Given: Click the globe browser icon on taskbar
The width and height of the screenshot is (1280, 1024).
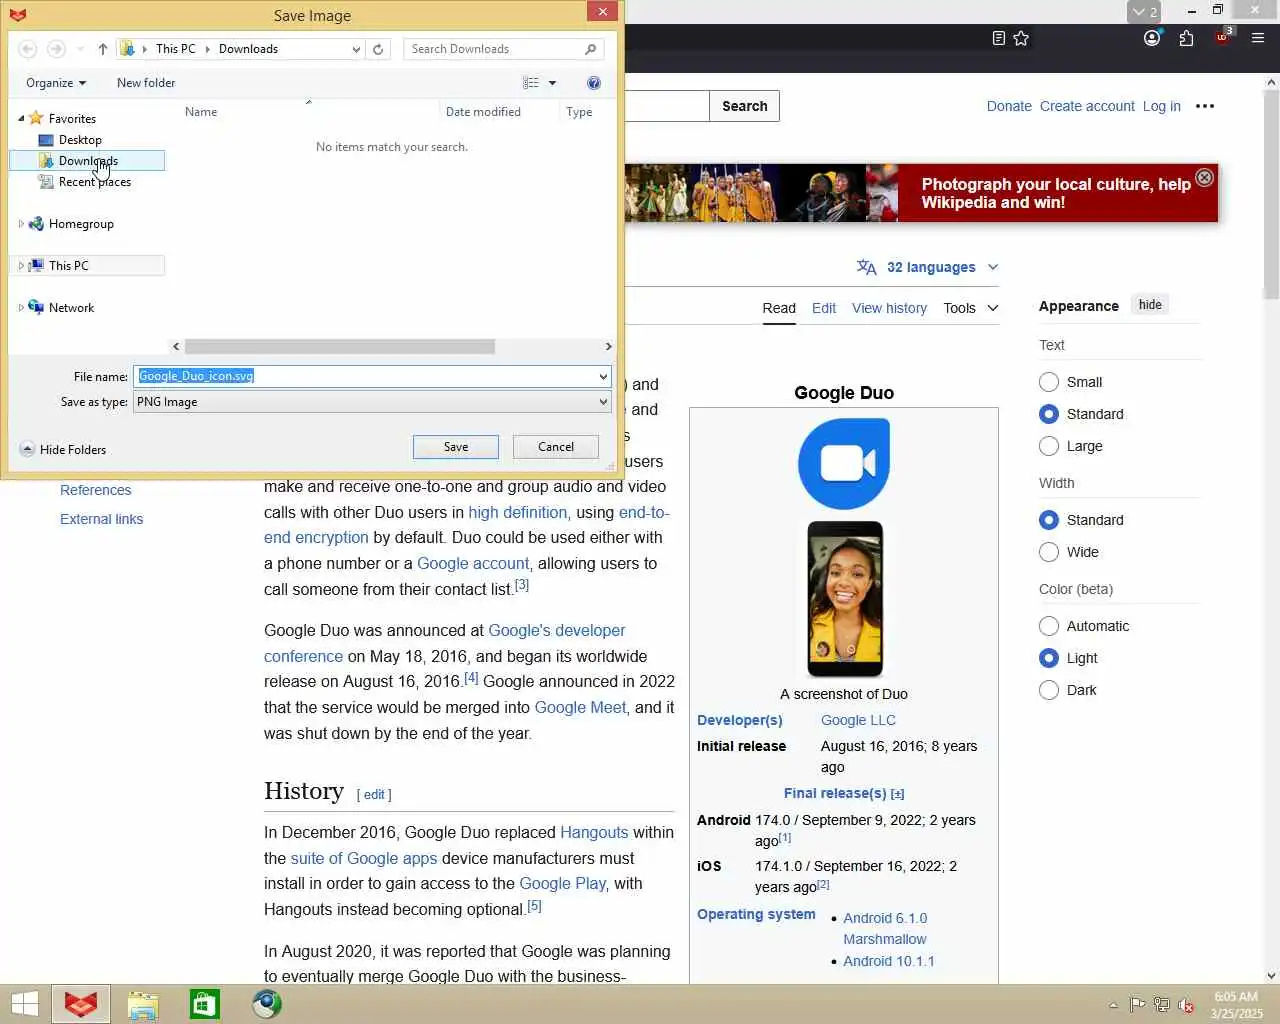Looking at the screenshot, I should [267, 1004].
